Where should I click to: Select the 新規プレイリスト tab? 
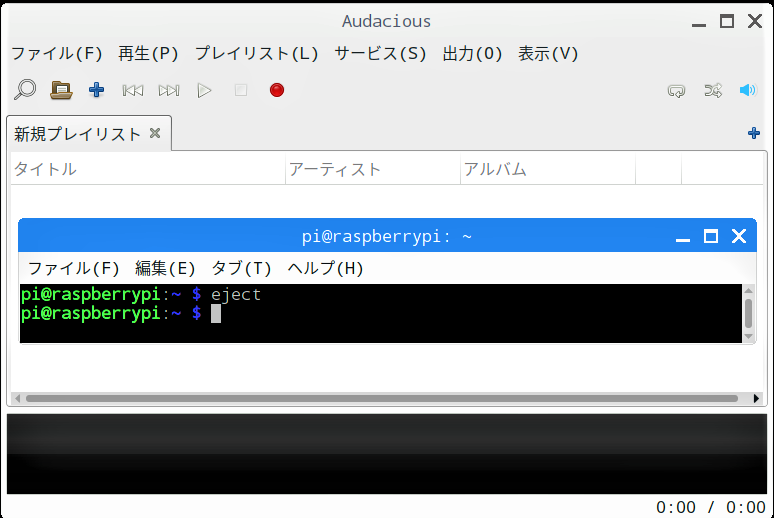point(78,134)
